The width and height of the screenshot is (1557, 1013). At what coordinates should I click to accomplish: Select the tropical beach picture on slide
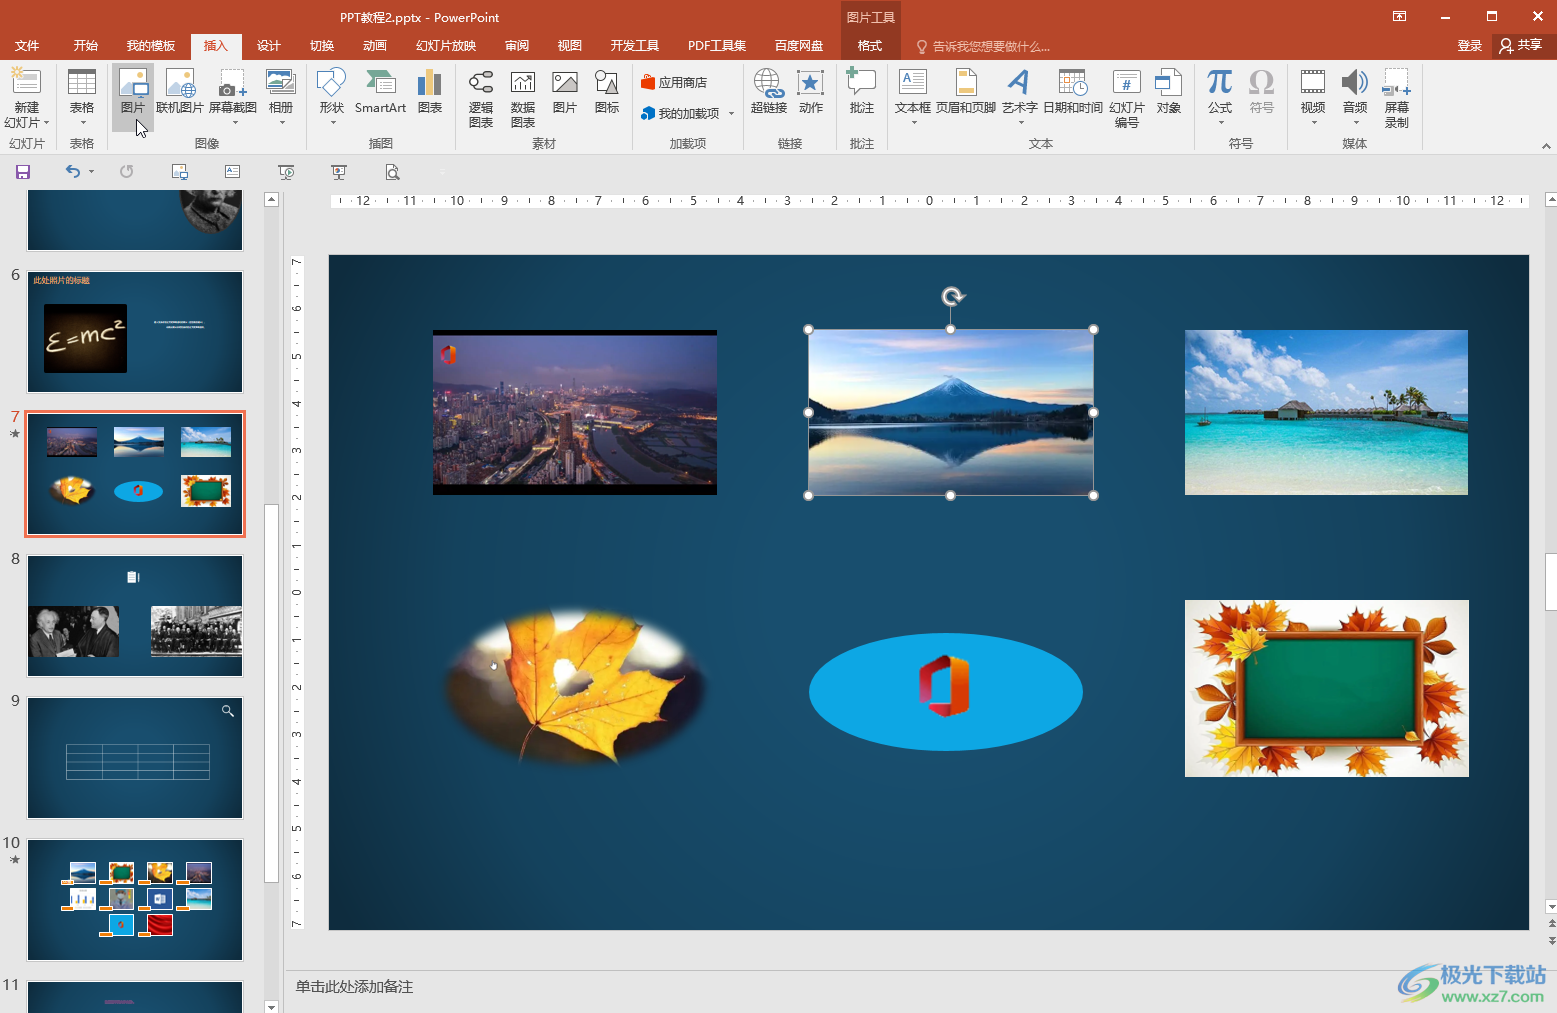[1326, 412]
